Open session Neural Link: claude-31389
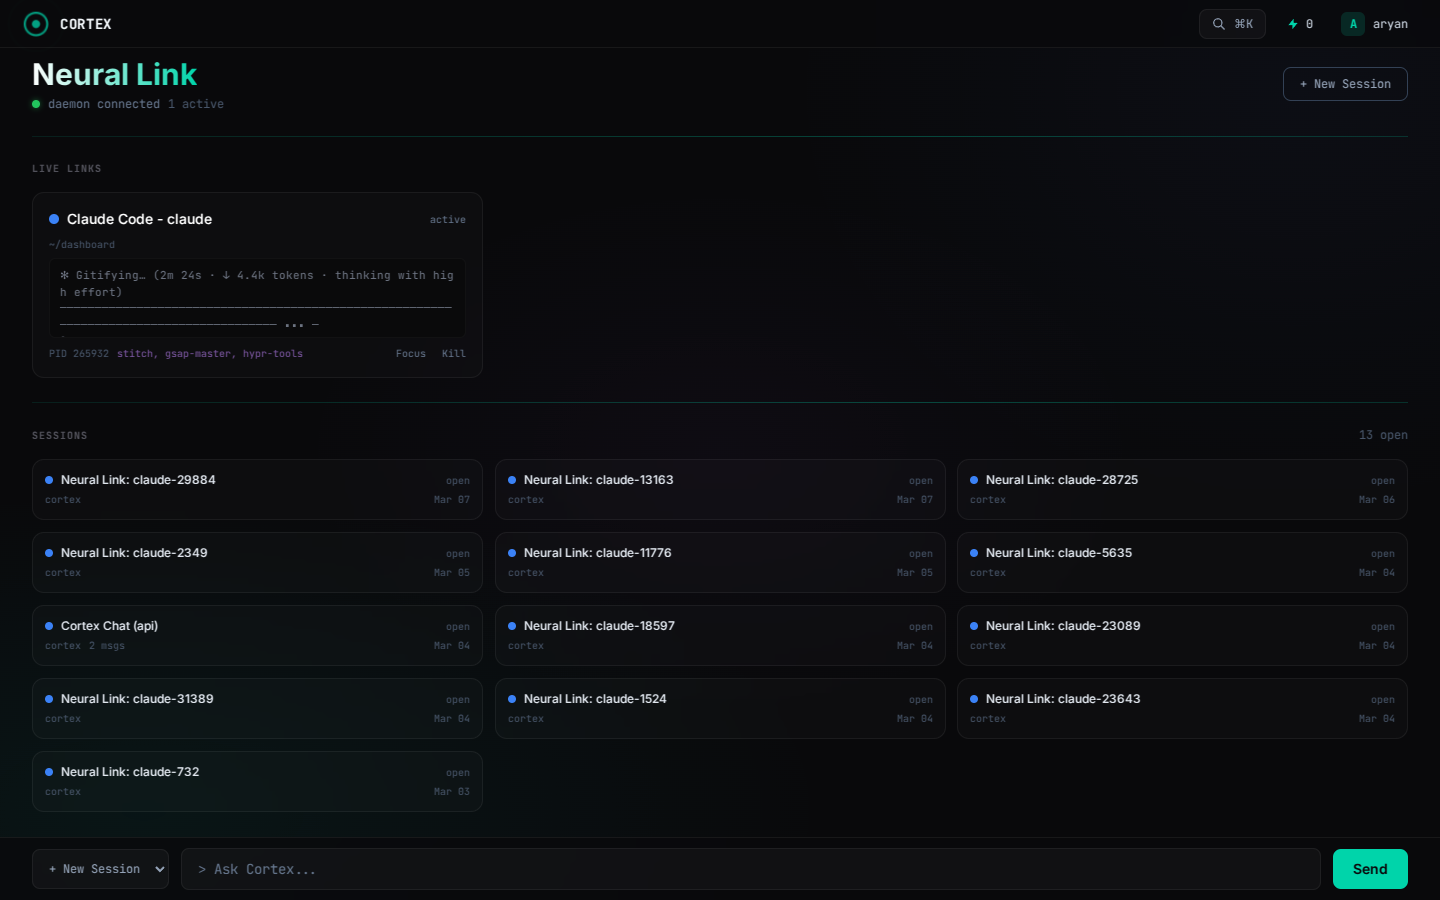The height and width of the screenshot is (900, 1440). tap(257, 708)
